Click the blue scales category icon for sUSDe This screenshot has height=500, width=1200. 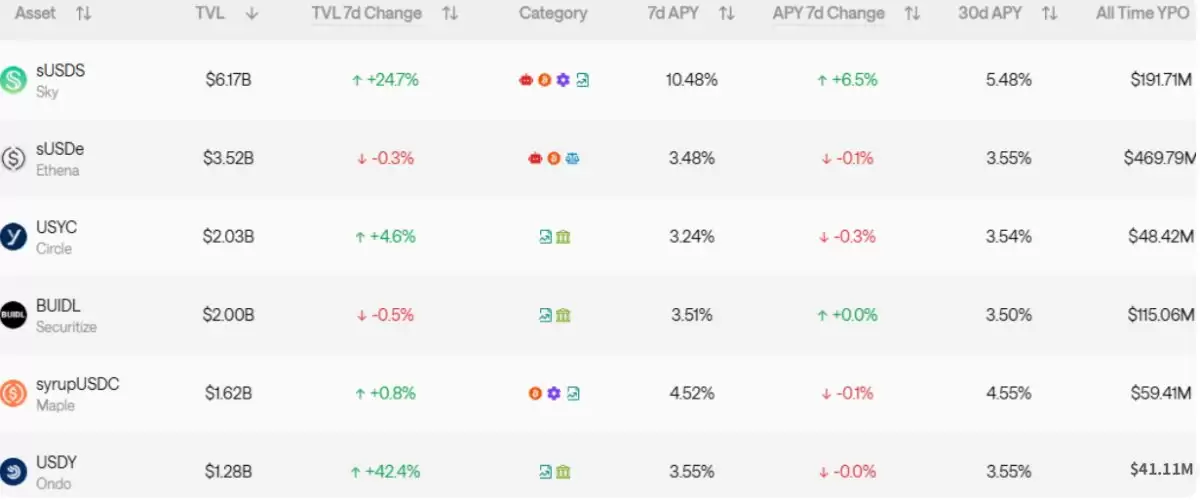(572, 158)
